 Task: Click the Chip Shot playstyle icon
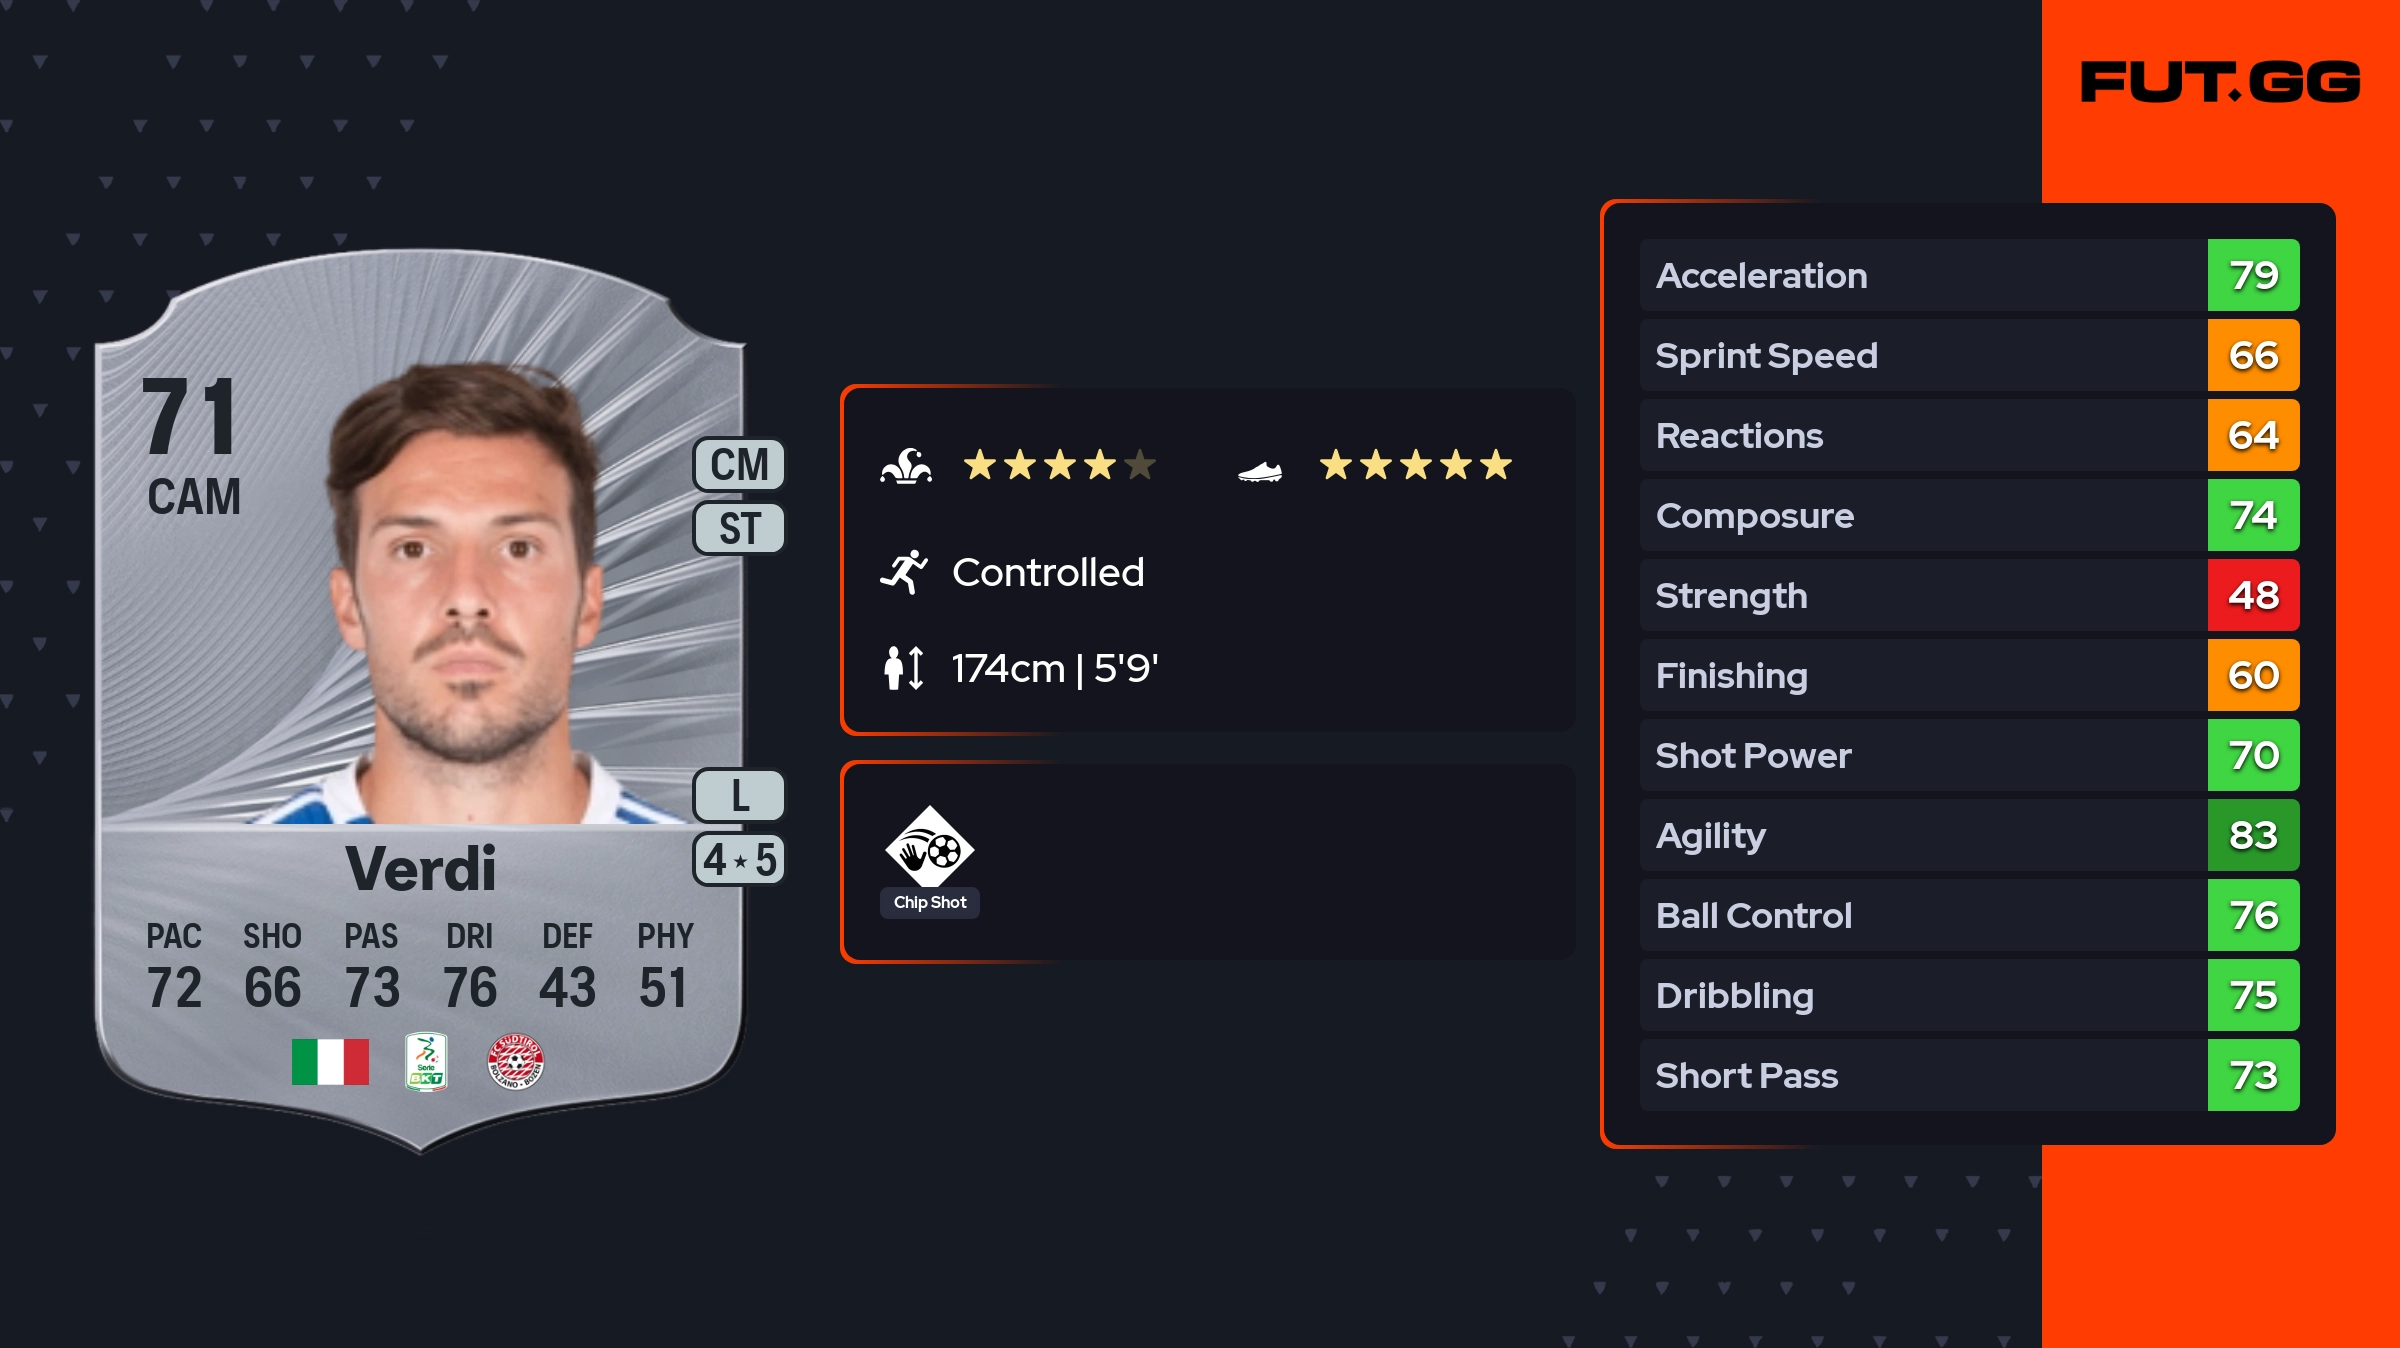(929, 847)
